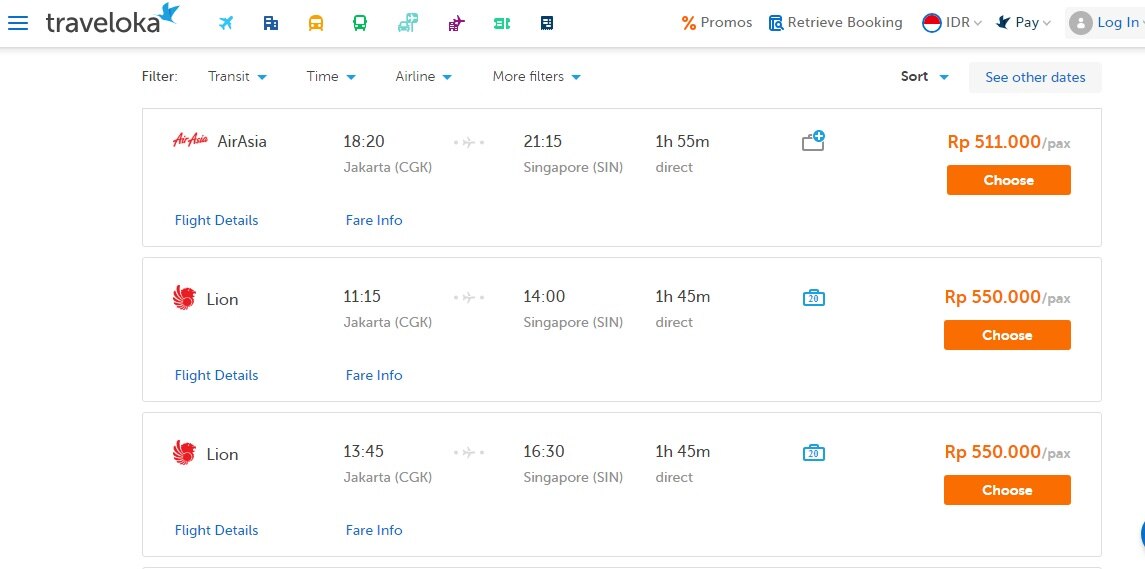This screenshot has width=1145, height=569.
Task: Click the AirAsia add-baggage icon
Action: click(x=814, y=141)
